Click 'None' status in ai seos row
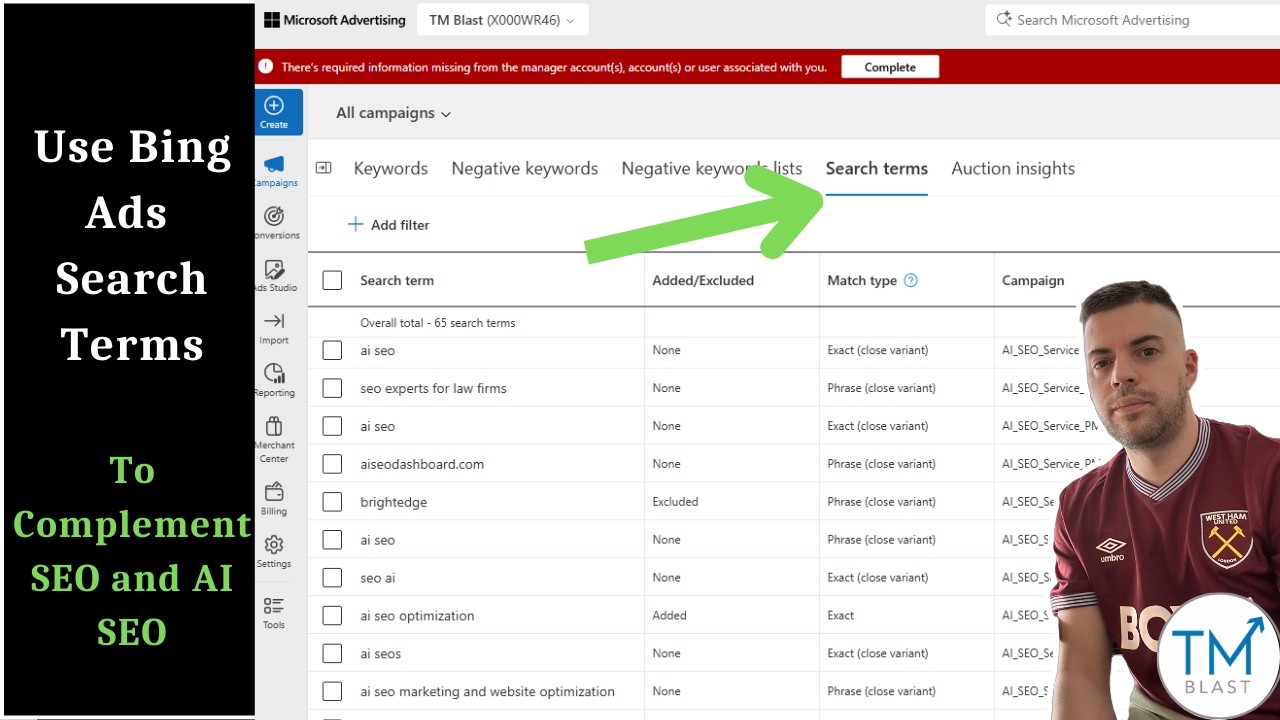The width and height of the screenshot is (1280, 720). click(666, 654)
